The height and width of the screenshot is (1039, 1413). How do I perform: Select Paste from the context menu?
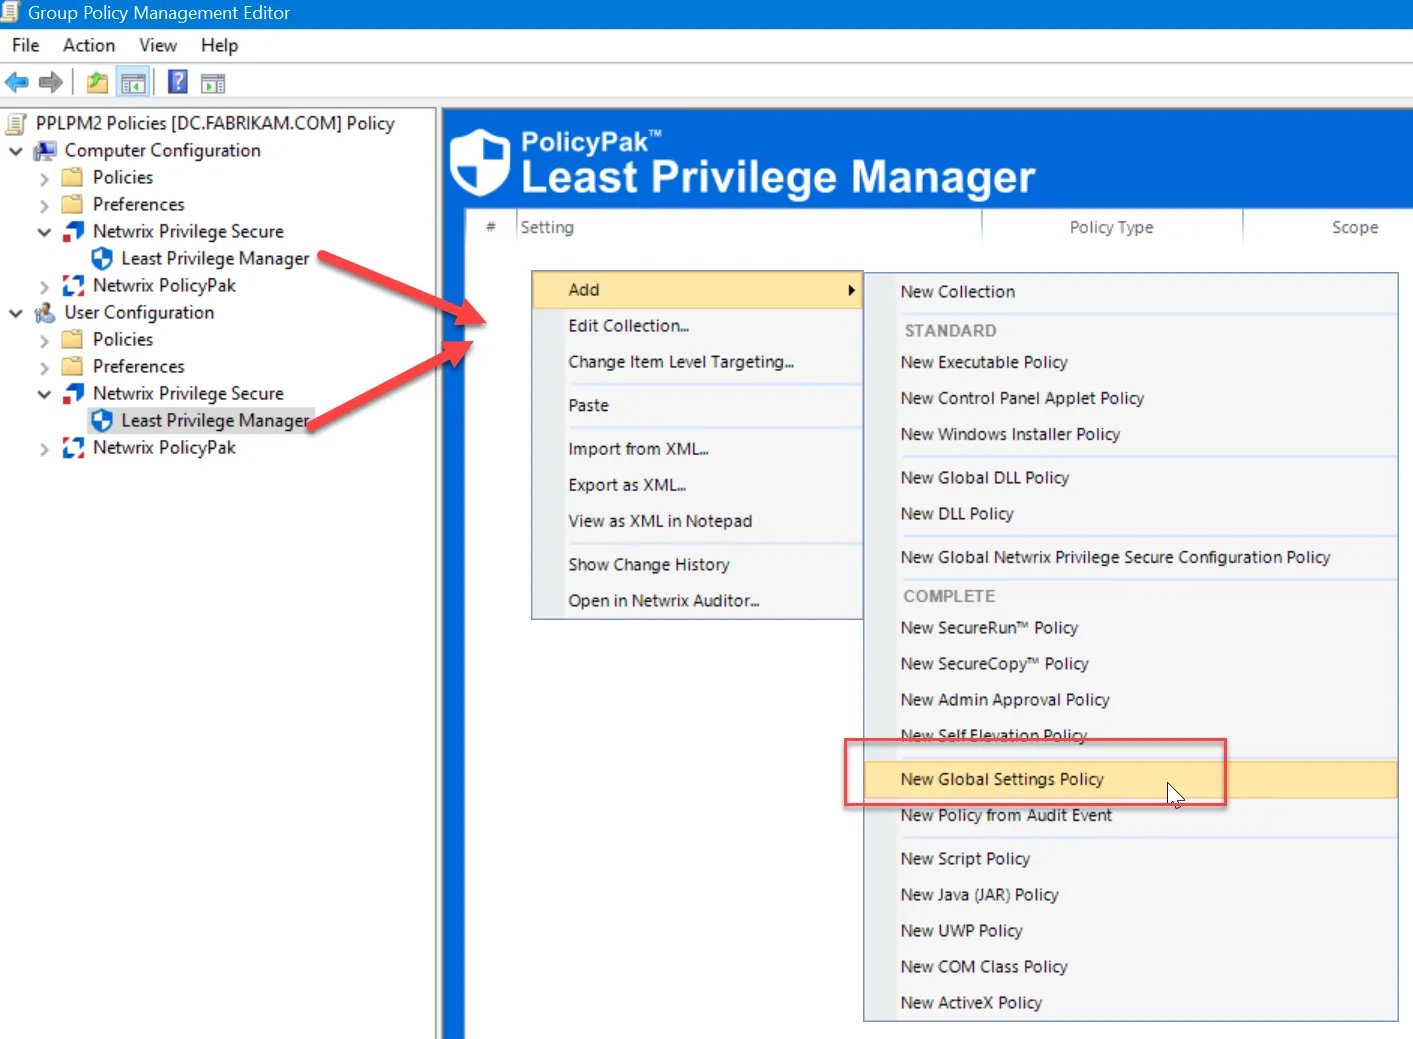(589, 405)
